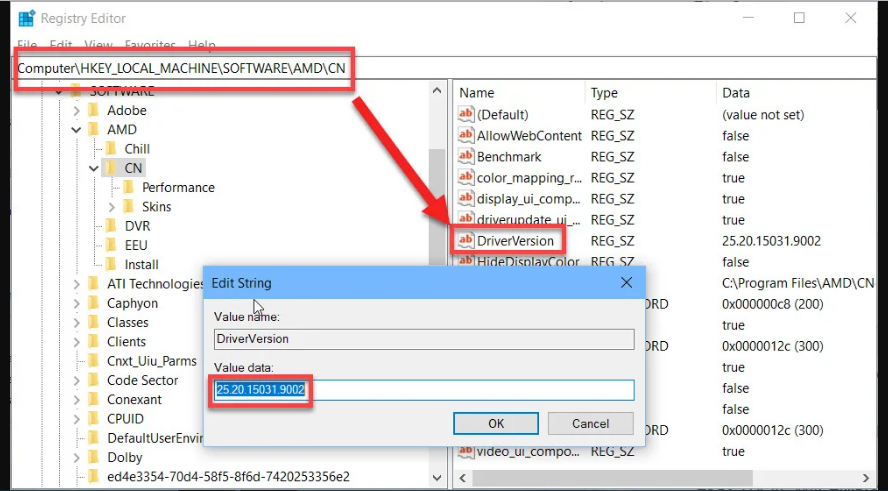
Task: Click values pane horizontal scroll right arrow
Action: 866,478
